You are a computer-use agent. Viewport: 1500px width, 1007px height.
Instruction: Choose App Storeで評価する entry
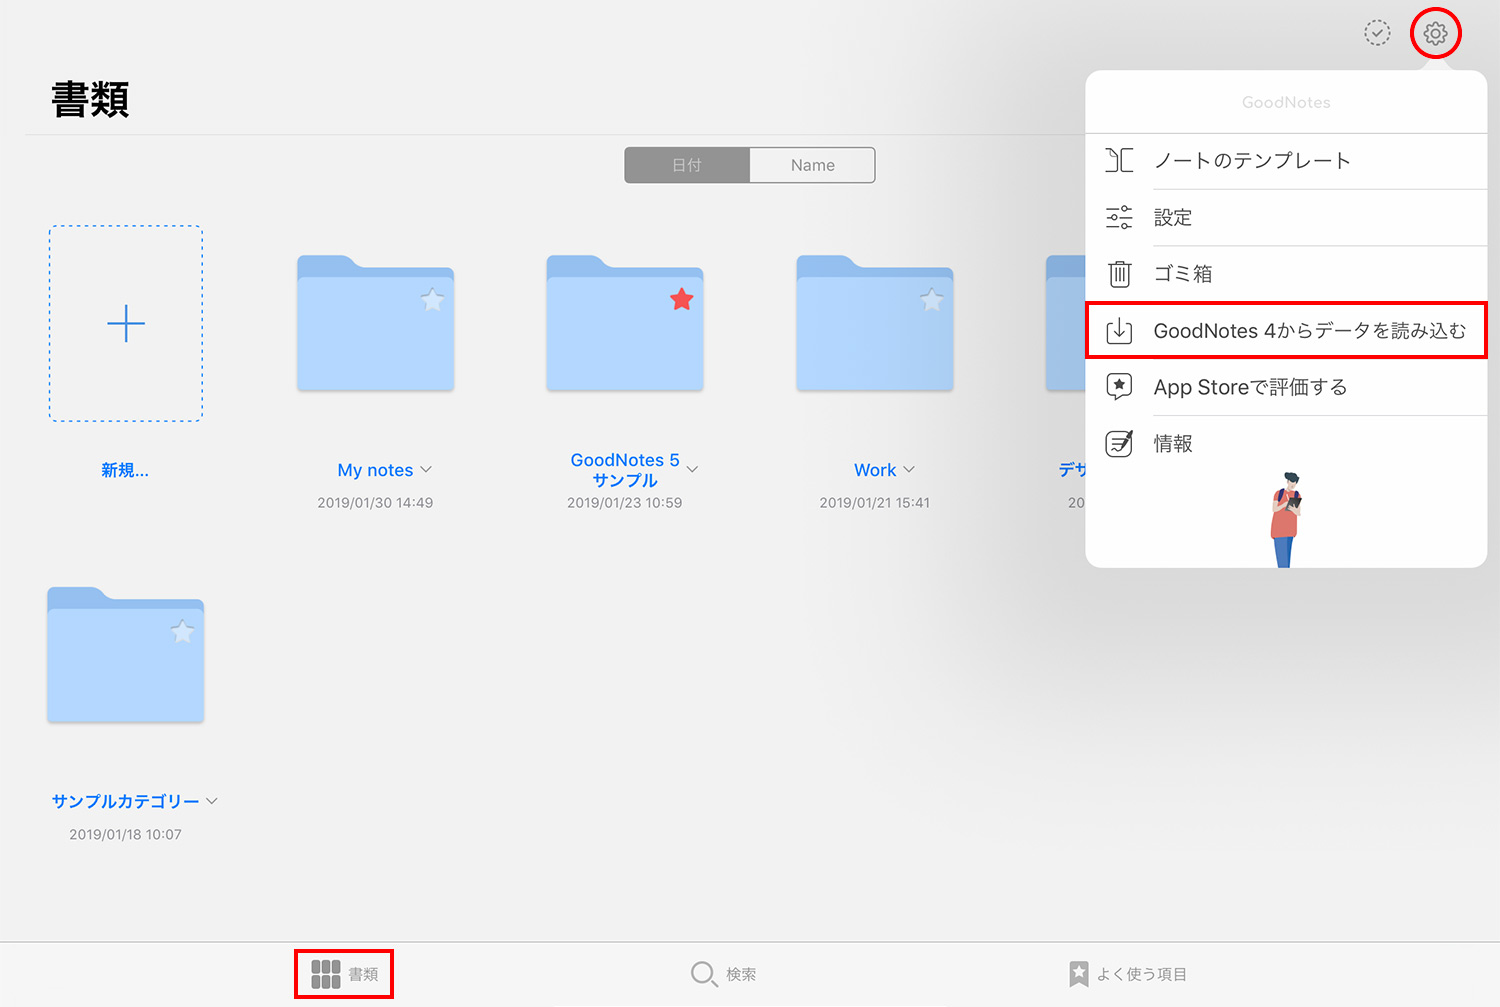point(1287,387)
